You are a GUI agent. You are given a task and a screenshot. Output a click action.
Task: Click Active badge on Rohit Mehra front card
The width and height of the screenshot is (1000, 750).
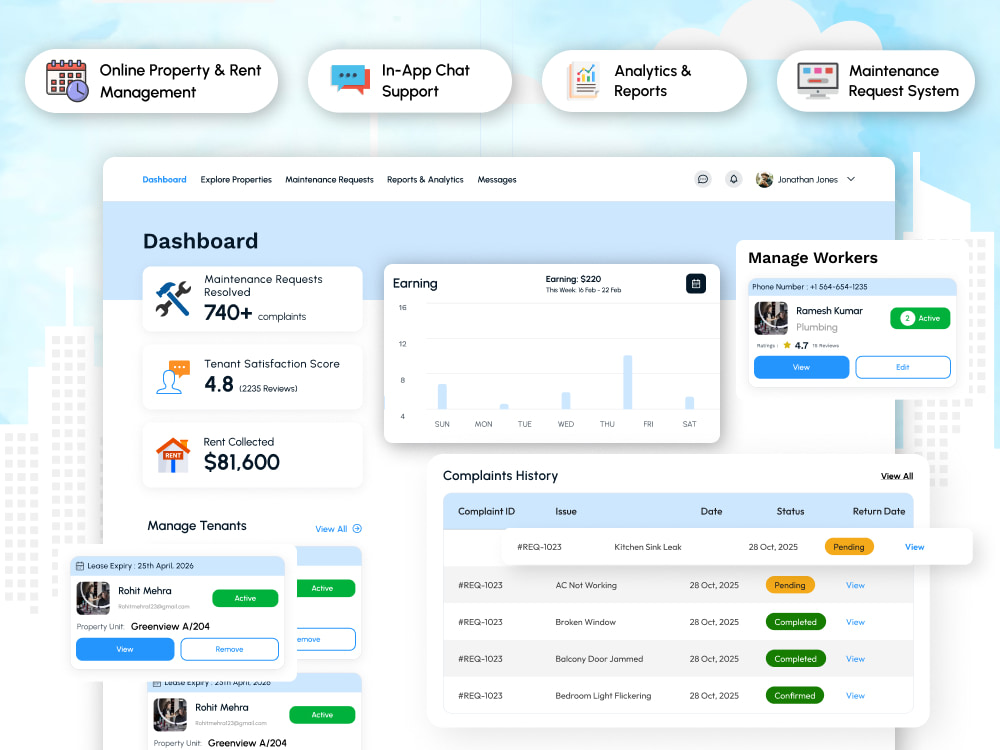tap(245, 598)
